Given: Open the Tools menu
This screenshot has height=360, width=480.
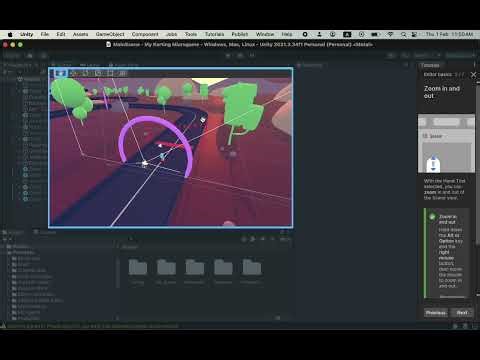Looking at the screenshot, I should coord(191,34).
